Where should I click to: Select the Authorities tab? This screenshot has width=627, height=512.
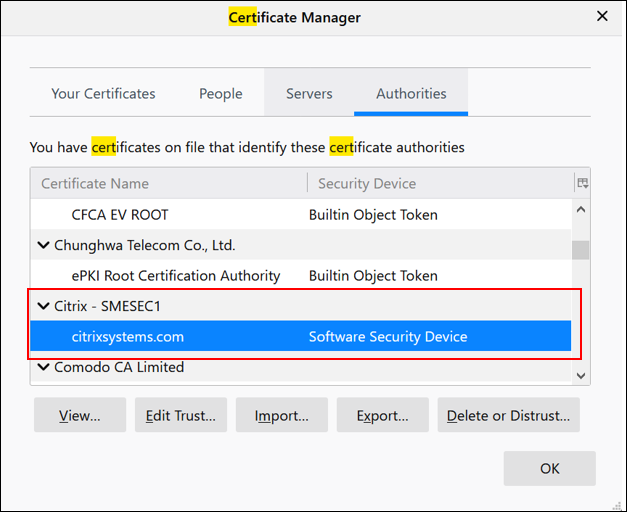pyautogui.click(x=411, y=93)
